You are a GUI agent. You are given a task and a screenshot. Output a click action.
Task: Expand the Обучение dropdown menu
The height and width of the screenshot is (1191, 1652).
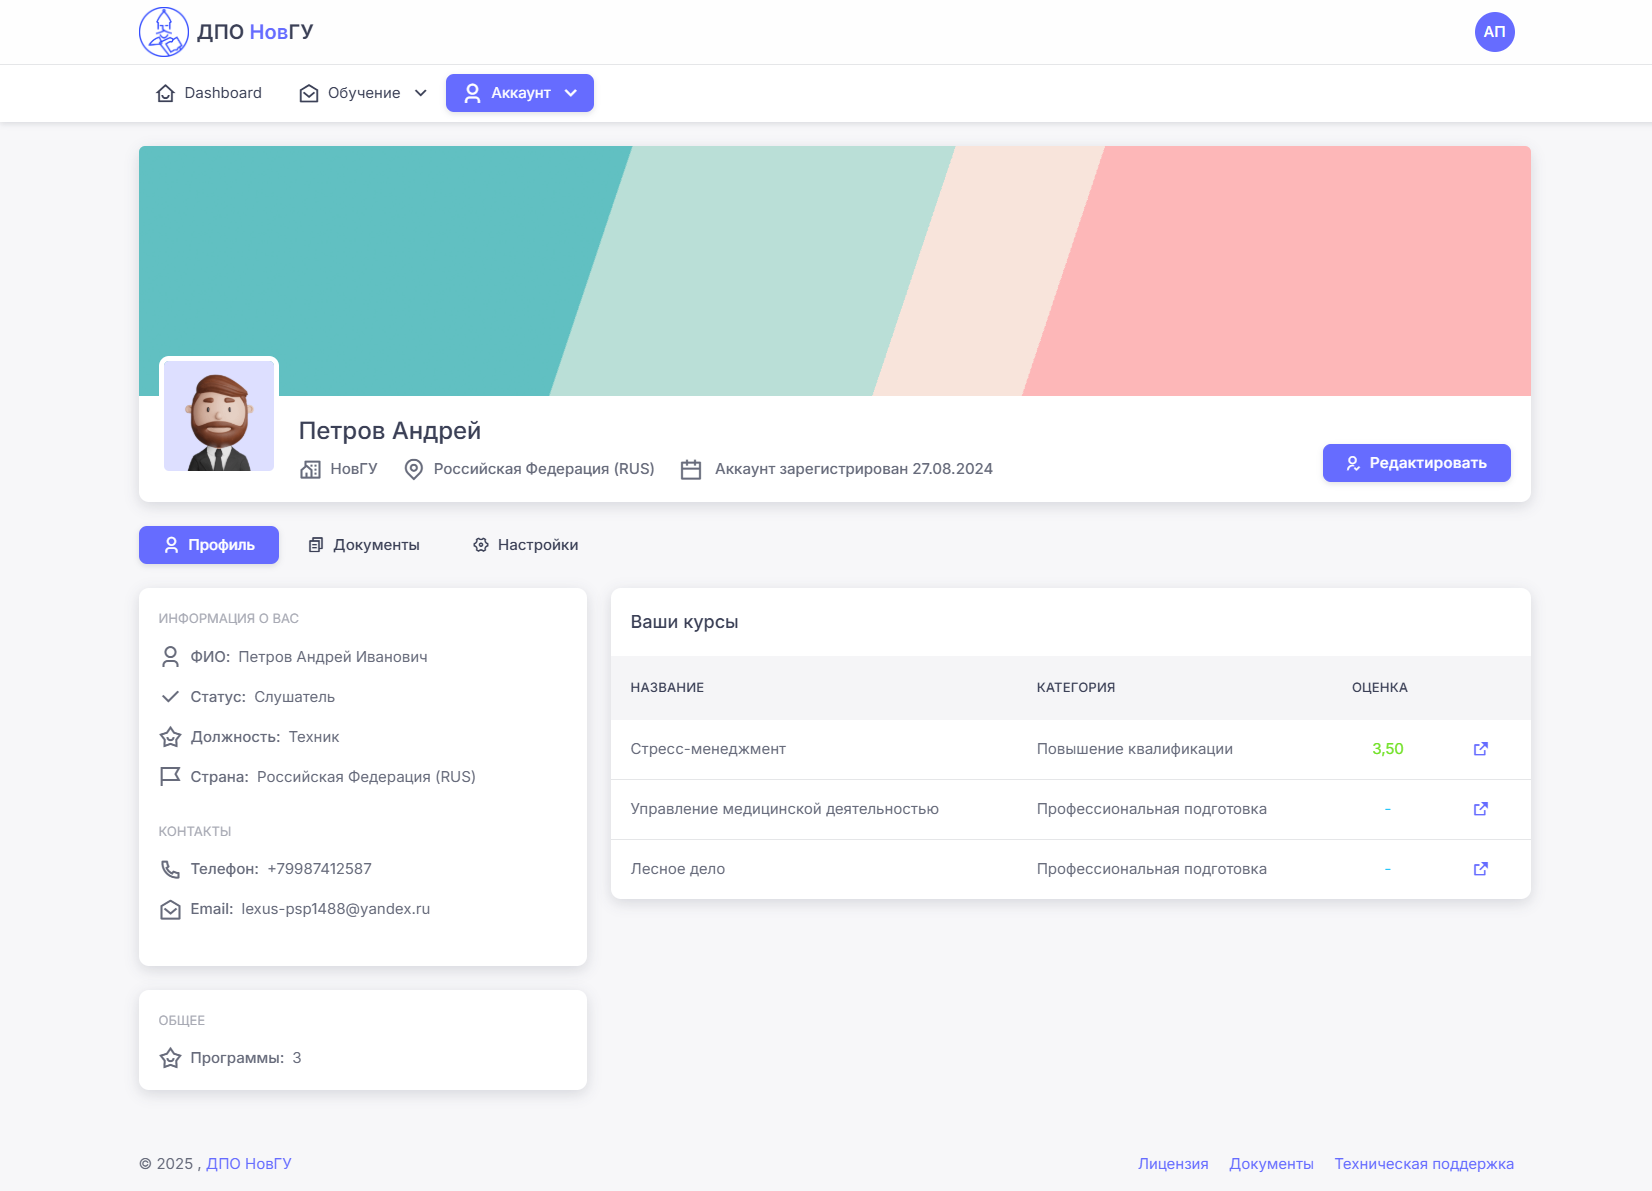363,93
